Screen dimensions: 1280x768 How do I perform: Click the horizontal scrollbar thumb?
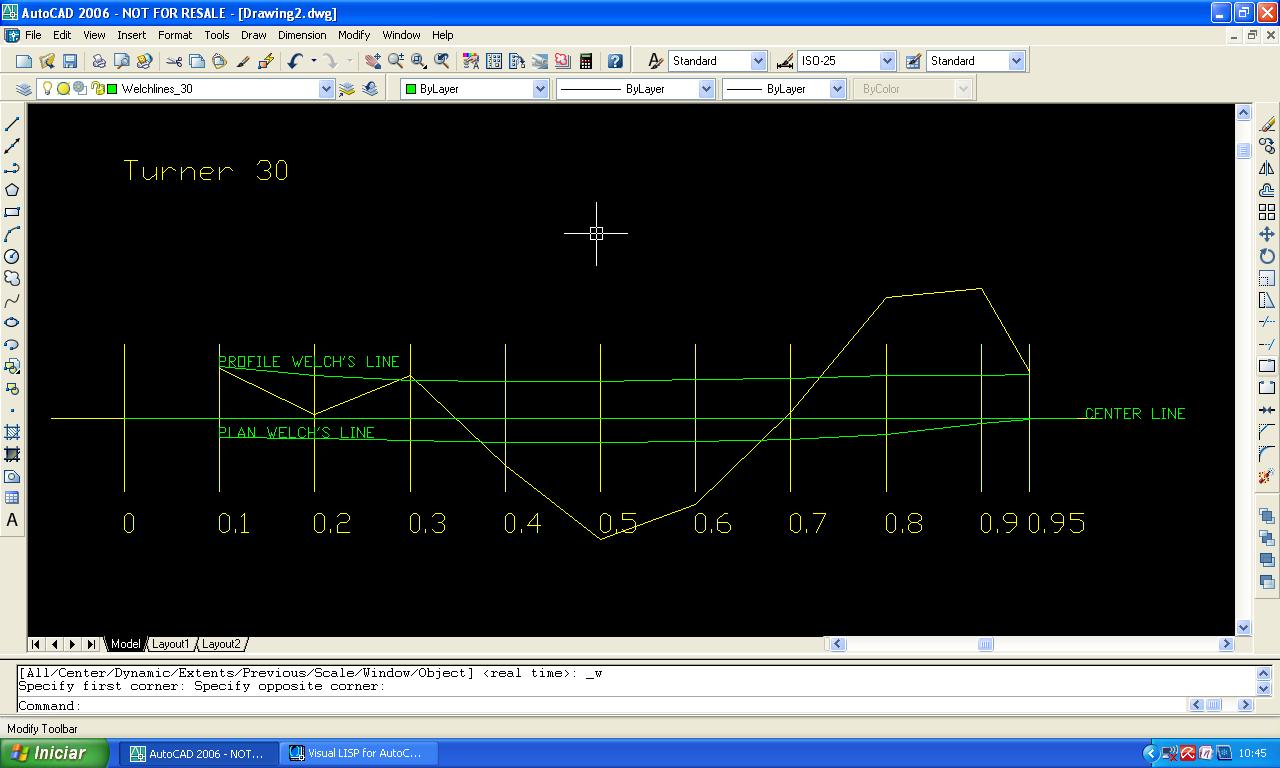tap(985, 644)
